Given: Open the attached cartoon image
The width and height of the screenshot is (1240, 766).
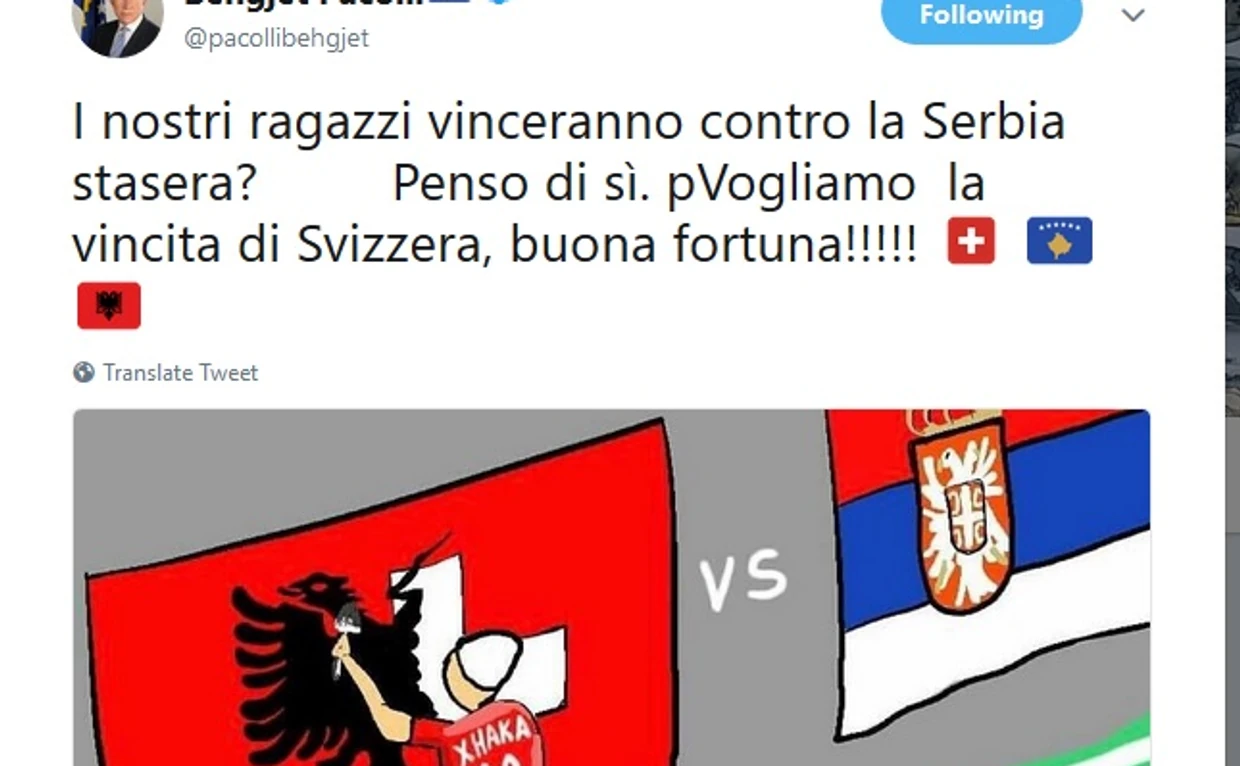Looking at the screenshot, I should click(611, 588).
